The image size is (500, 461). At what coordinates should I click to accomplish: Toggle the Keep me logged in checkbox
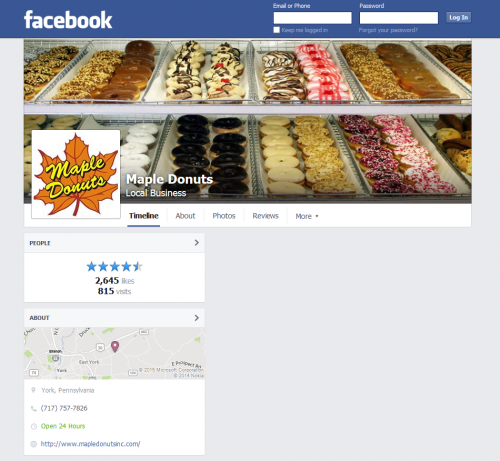click(276, 30)
